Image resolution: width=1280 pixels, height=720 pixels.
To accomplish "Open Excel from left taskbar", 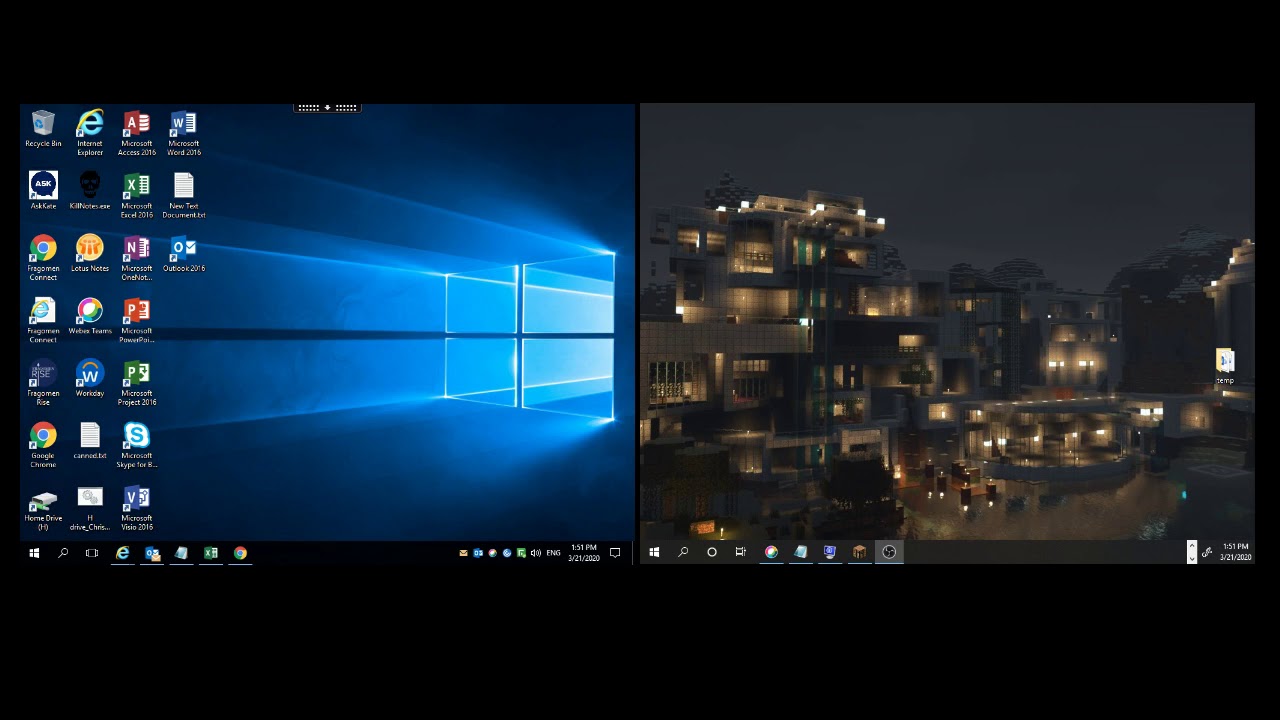I will pyautogui.click(x=211, y=553).
